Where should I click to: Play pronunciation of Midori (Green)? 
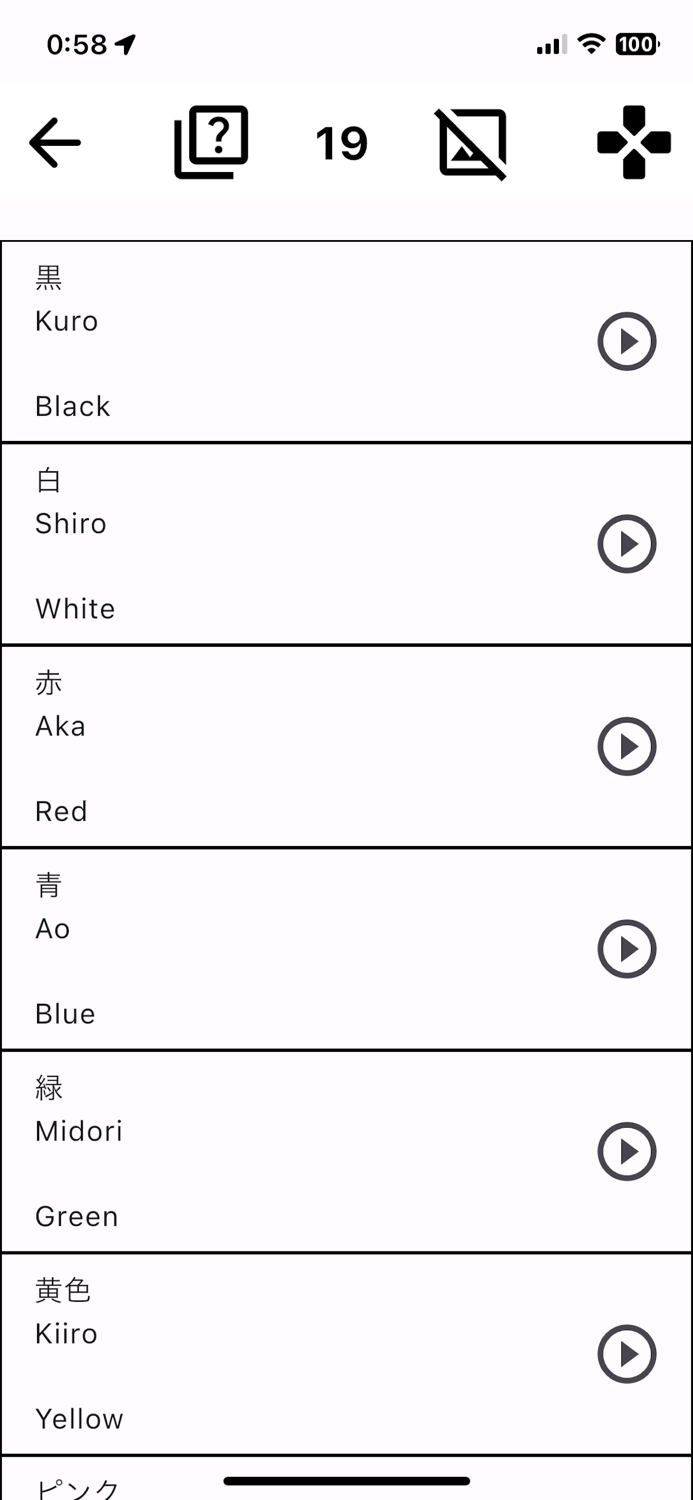[x=627, y=1151]
